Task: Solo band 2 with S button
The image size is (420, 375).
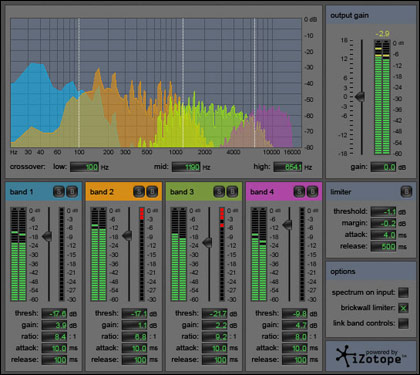Action: (139, 192)
